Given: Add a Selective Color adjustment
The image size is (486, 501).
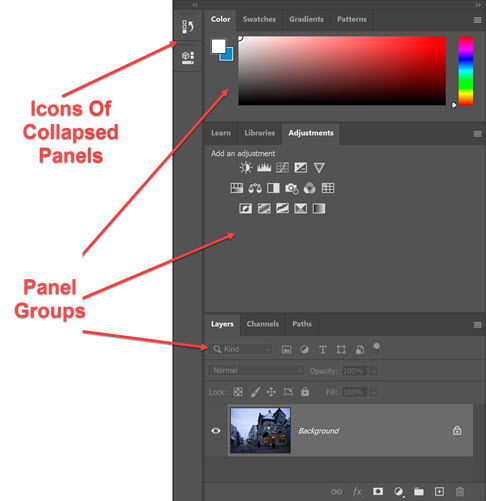Looking at the screenshot, I should pyautogui.click(x=301, y=209).
